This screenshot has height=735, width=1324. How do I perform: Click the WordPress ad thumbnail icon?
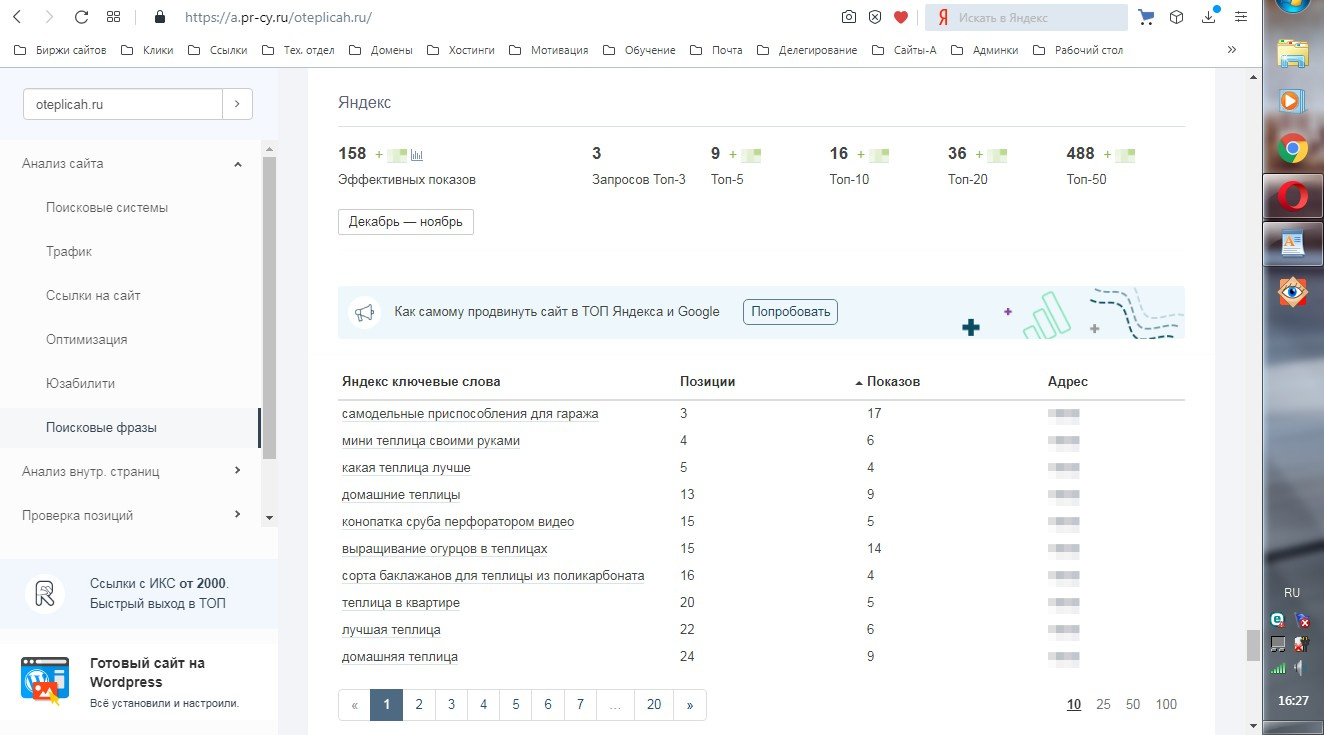pos(45,680)
